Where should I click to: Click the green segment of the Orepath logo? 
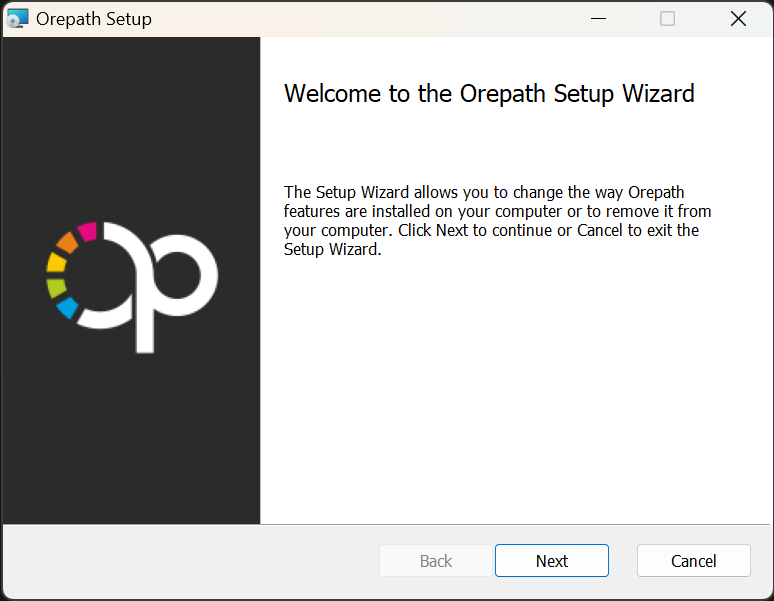pyautogui.click(x=57, y=287)
